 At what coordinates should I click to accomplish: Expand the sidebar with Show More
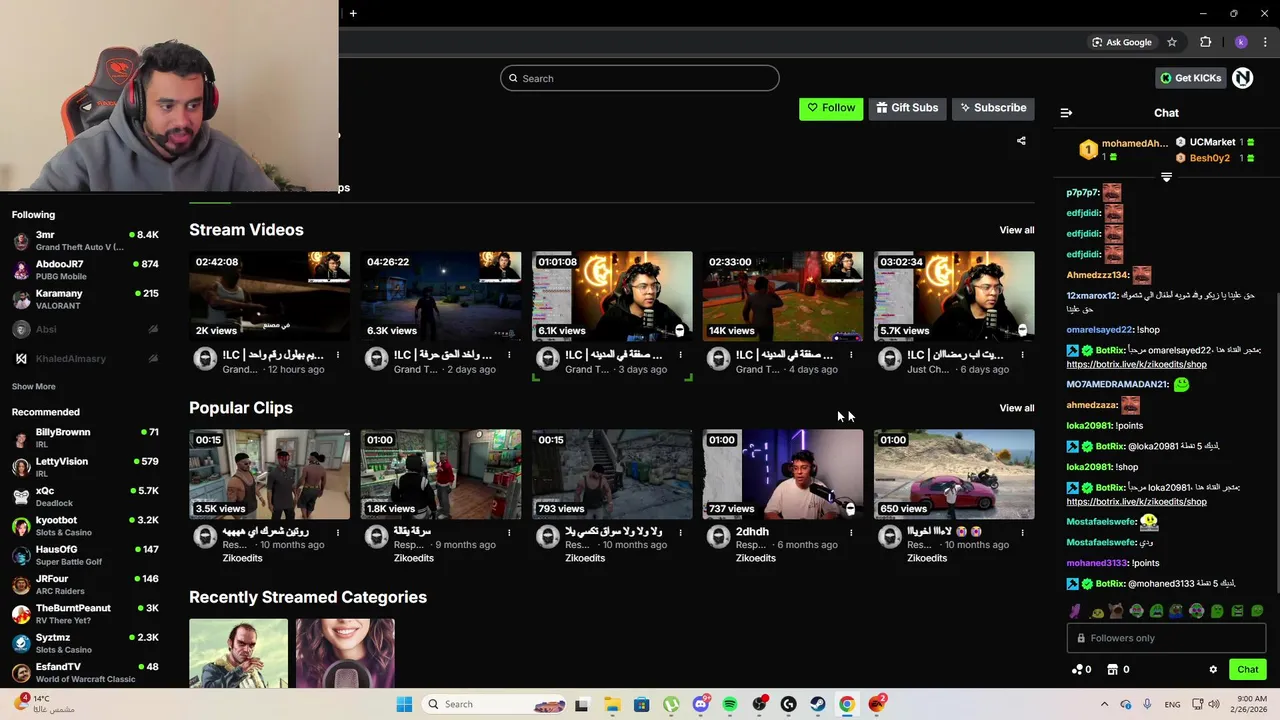pyautogui.click(x=33, y=386)
